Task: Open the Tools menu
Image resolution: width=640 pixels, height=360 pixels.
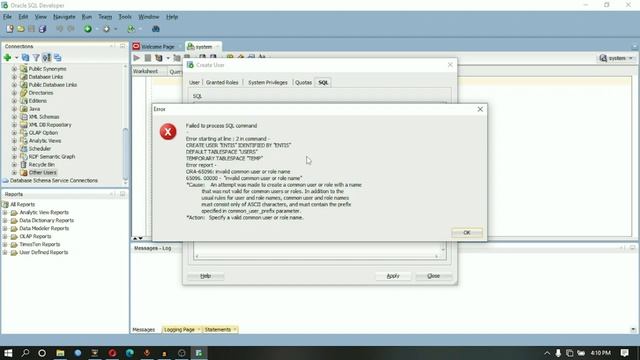Action: pos(125,17)
